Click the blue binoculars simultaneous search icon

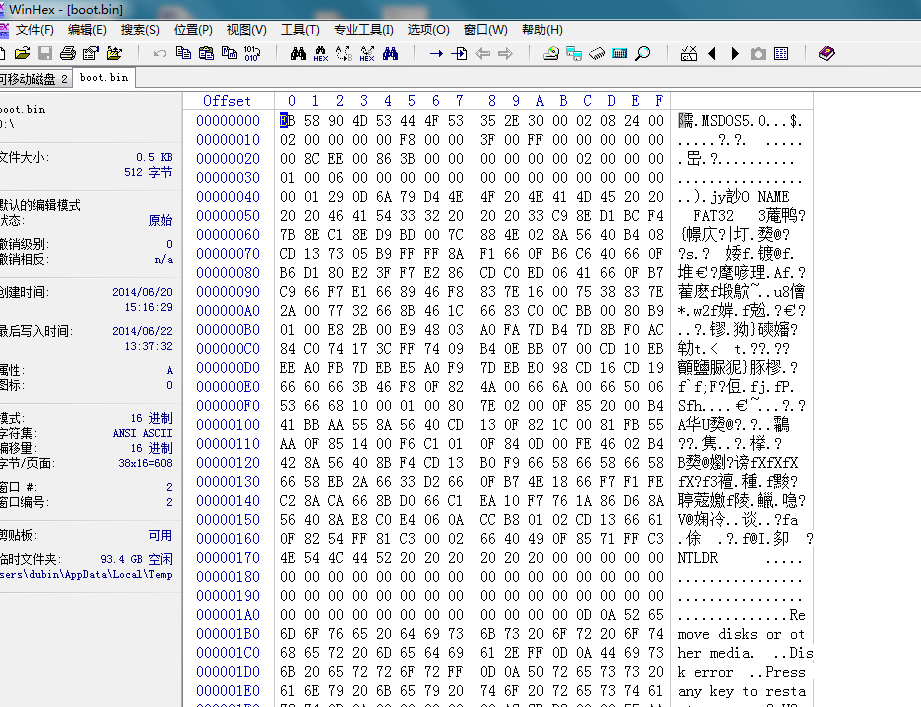click(391, 53)
